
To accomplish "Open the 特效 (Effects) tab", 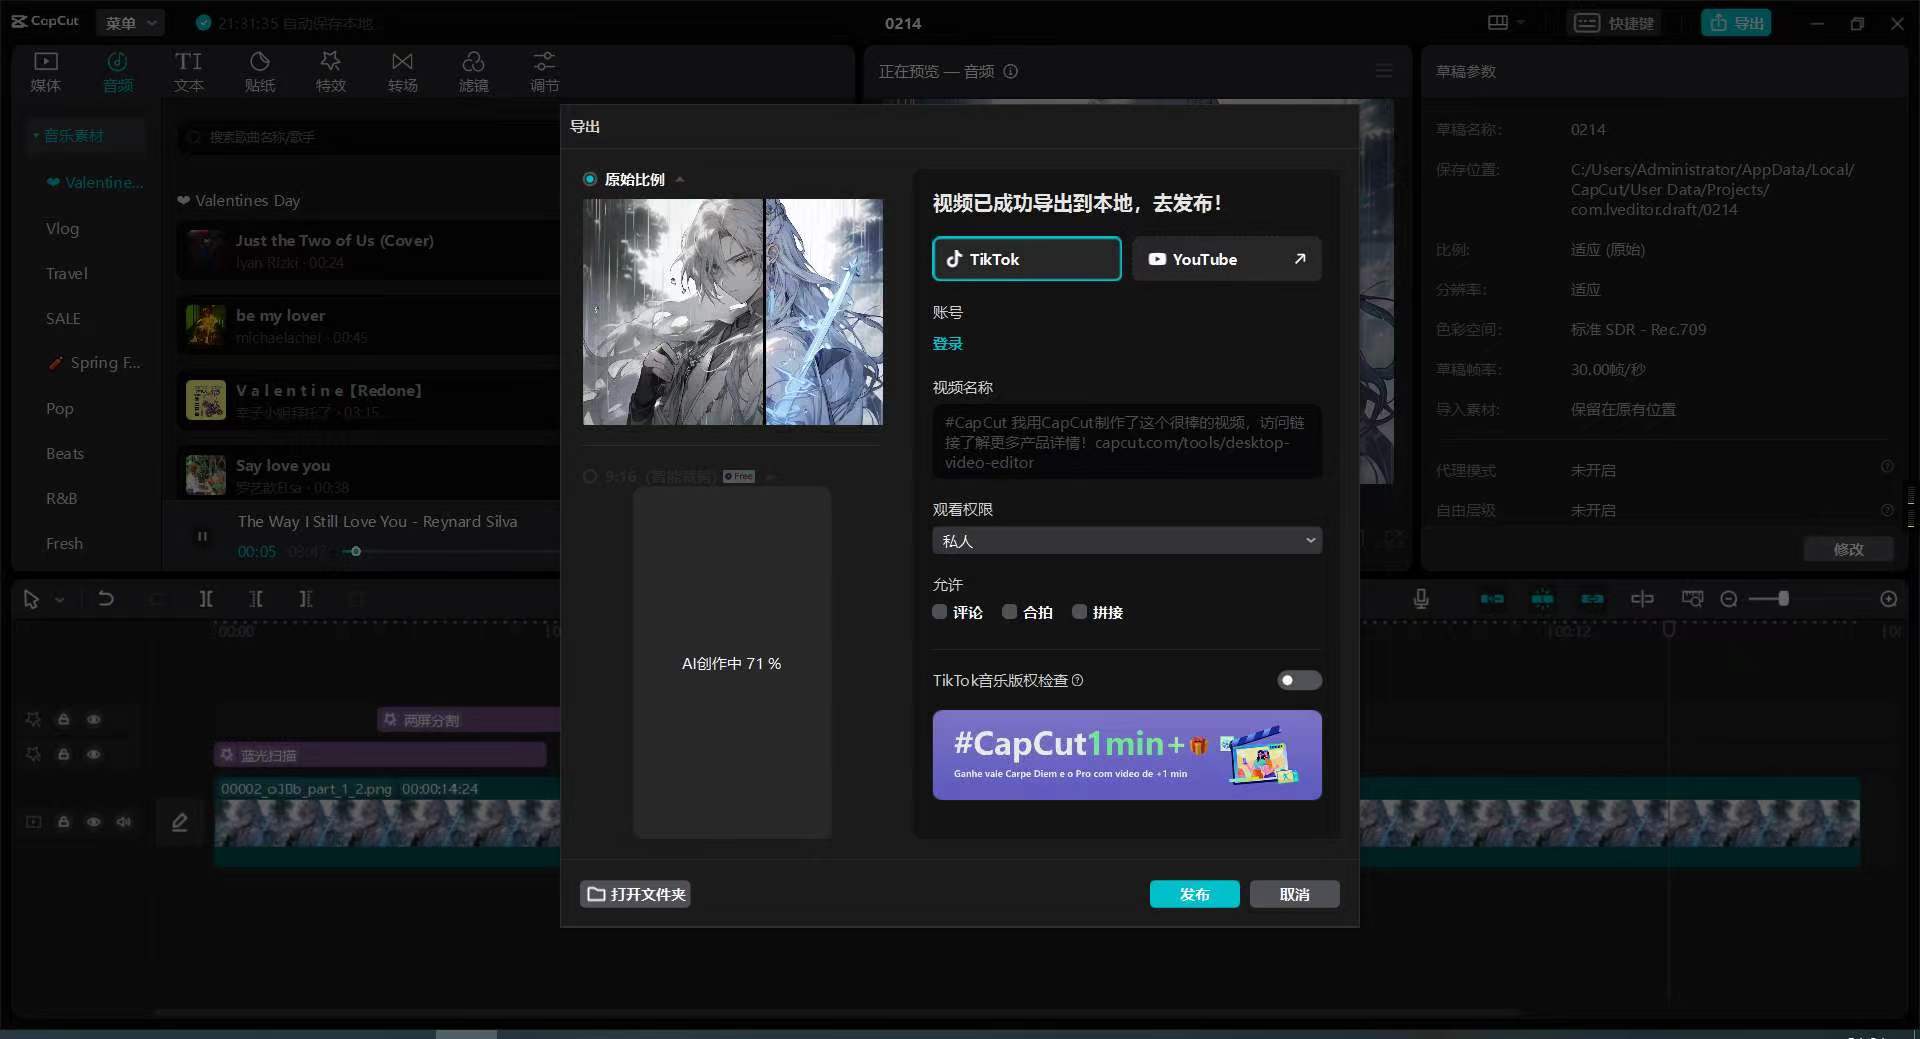I will pos(330,72).
